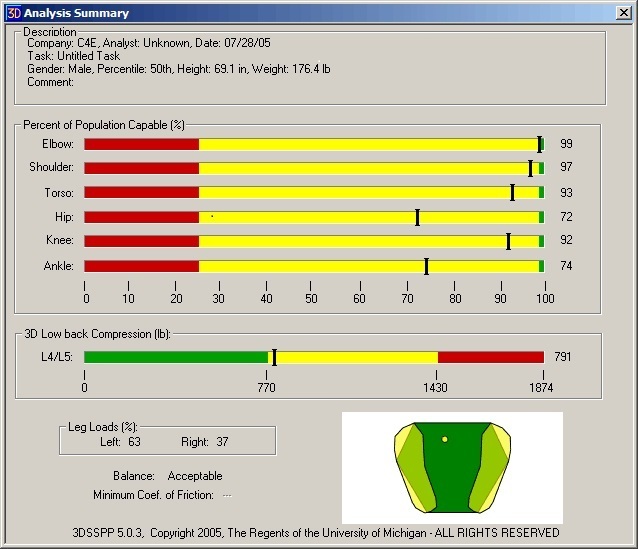
Task: Click the Torso percent bar
Action: (314, 192)
